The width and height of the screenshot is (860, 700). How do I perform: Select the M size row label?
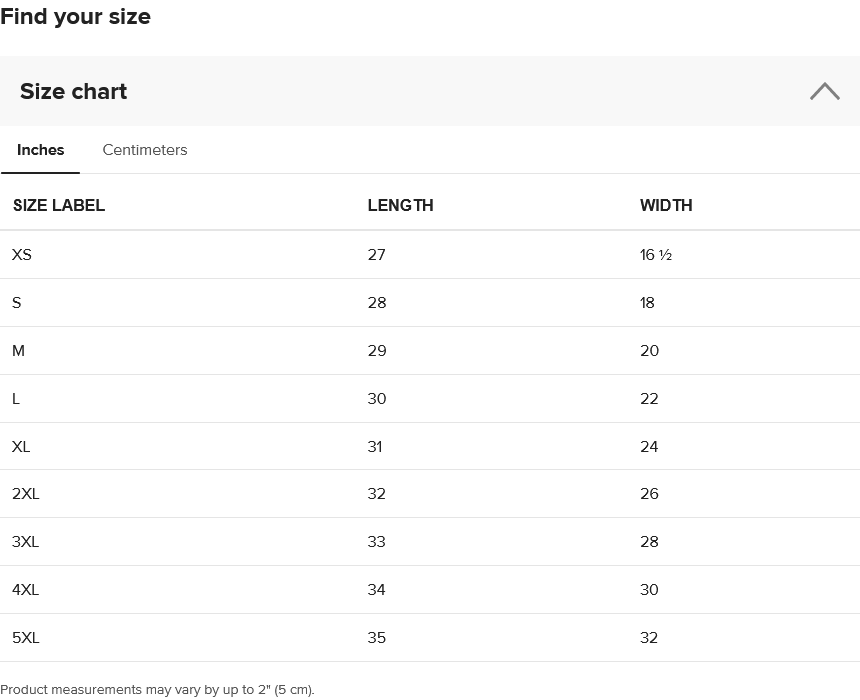[x=18, y=351]
